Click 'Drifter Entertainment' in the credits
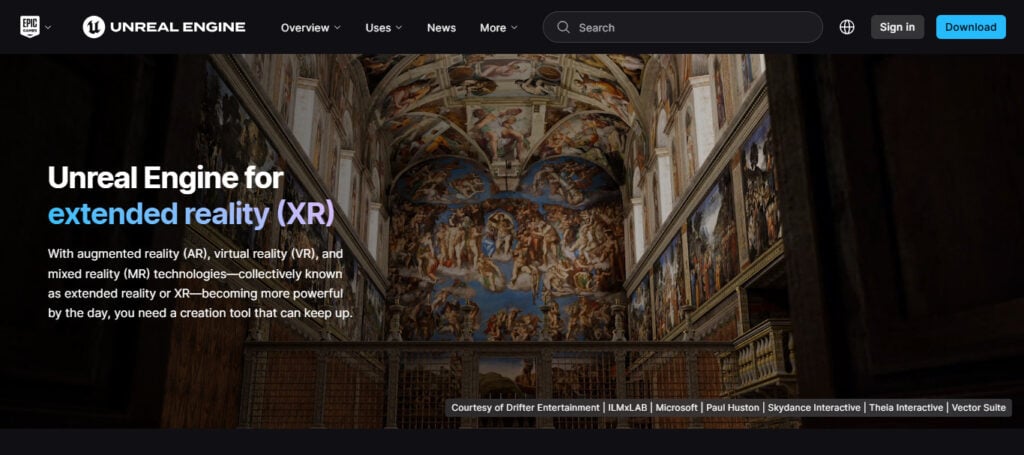The height and width of the screenshot is (455, 1024). point(551,407)
